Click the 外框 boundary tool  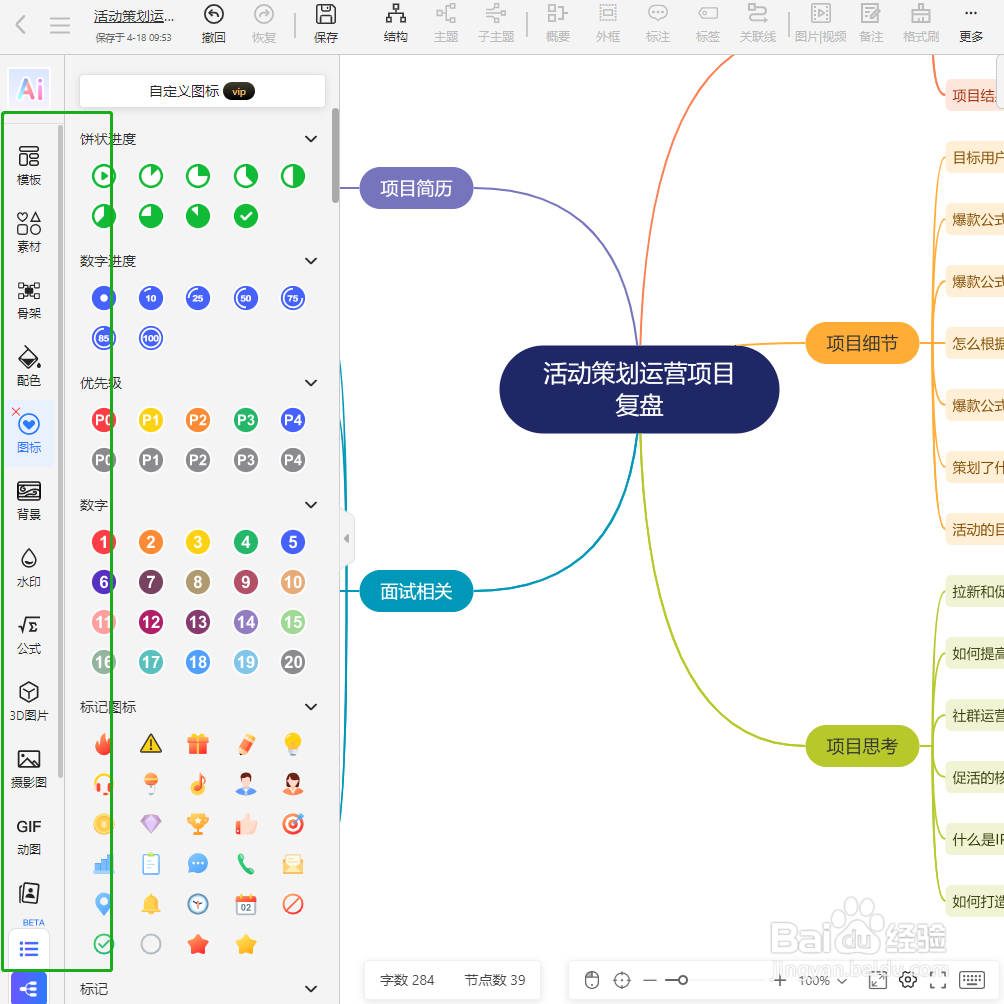(x=608, y=24)
